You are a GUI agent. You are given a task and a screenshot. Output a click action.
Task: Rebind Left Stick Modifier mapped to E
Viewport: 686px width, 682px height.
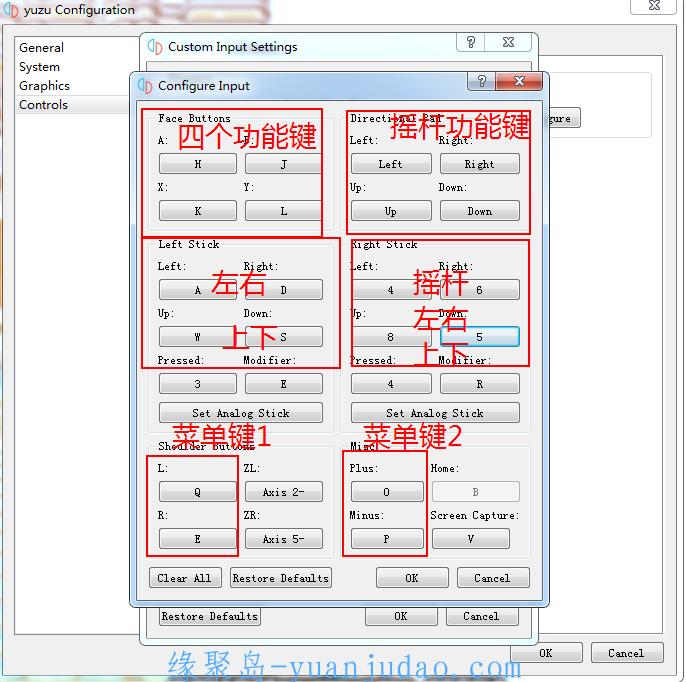click(x=284, y=384)
